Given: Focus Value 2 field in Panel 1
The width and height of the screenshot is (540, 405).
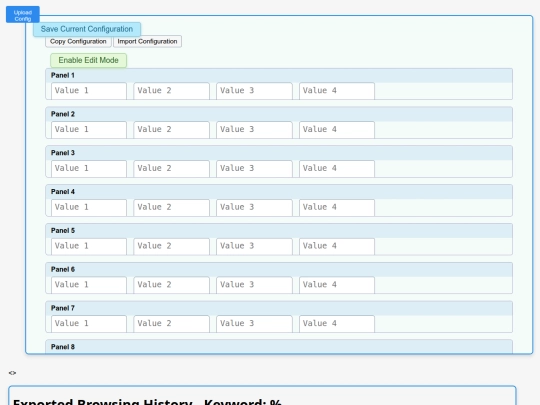Looking at the screenshot, I should [172, 91].
